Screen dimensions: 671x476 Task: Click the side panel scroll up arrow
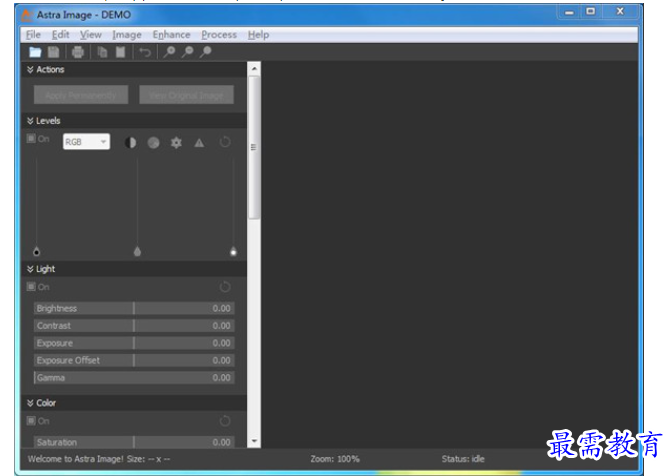tap(254, 68)
